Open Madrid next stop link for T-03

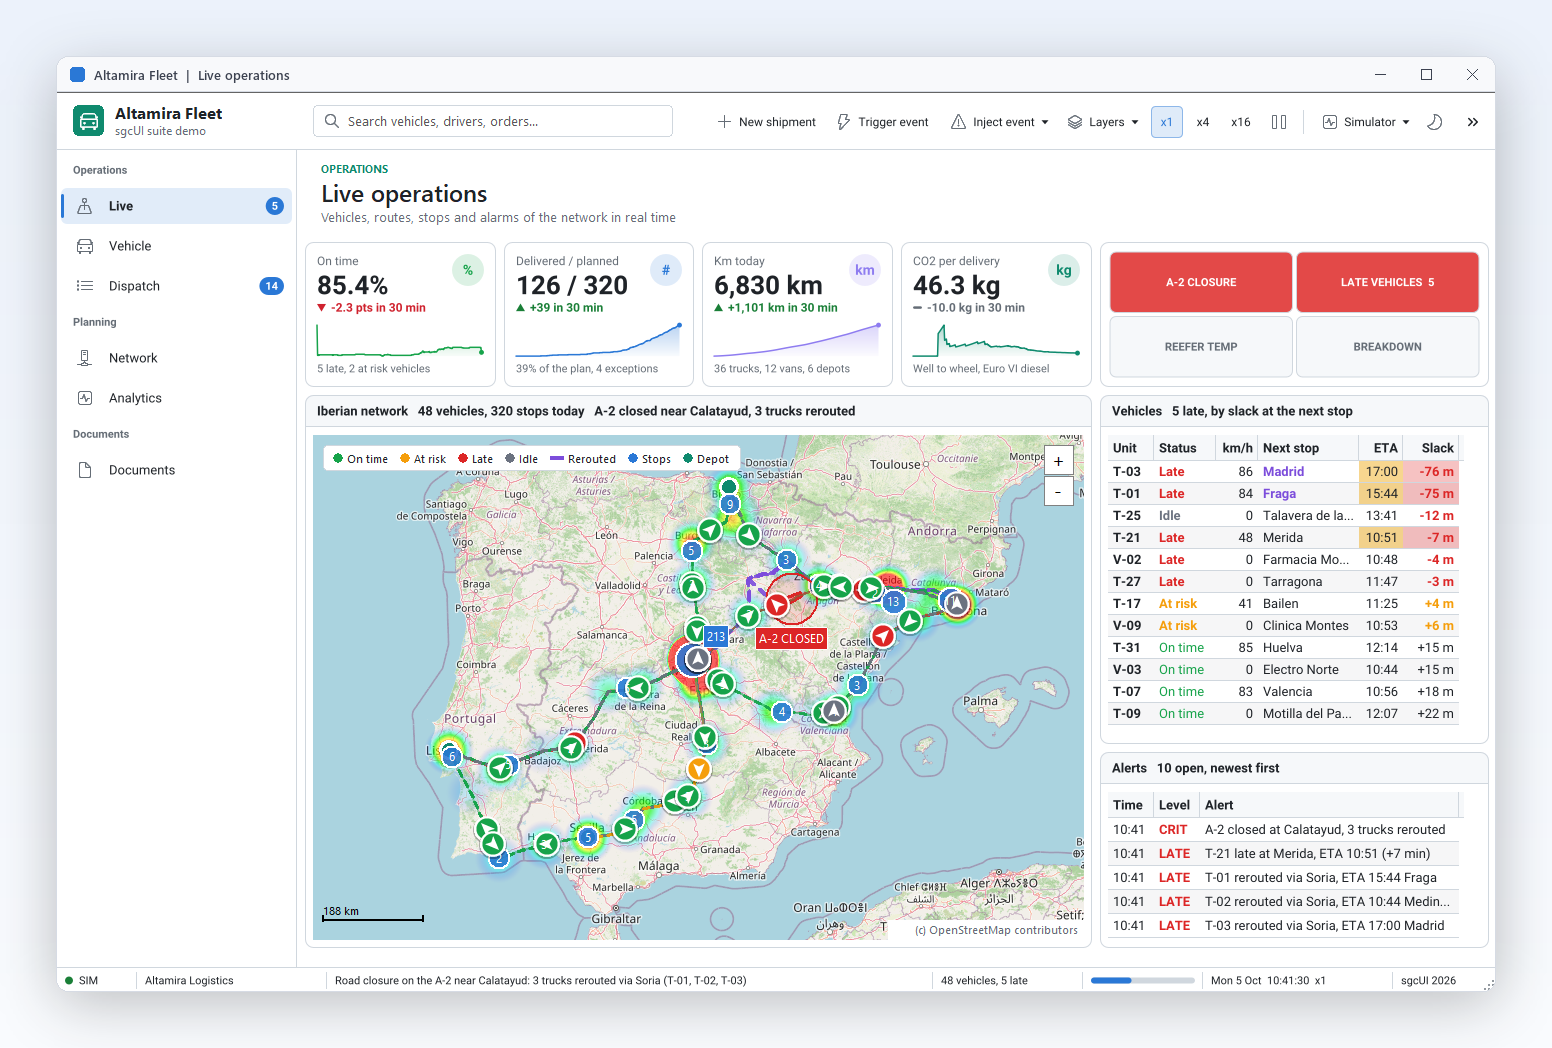[1283, 472]
